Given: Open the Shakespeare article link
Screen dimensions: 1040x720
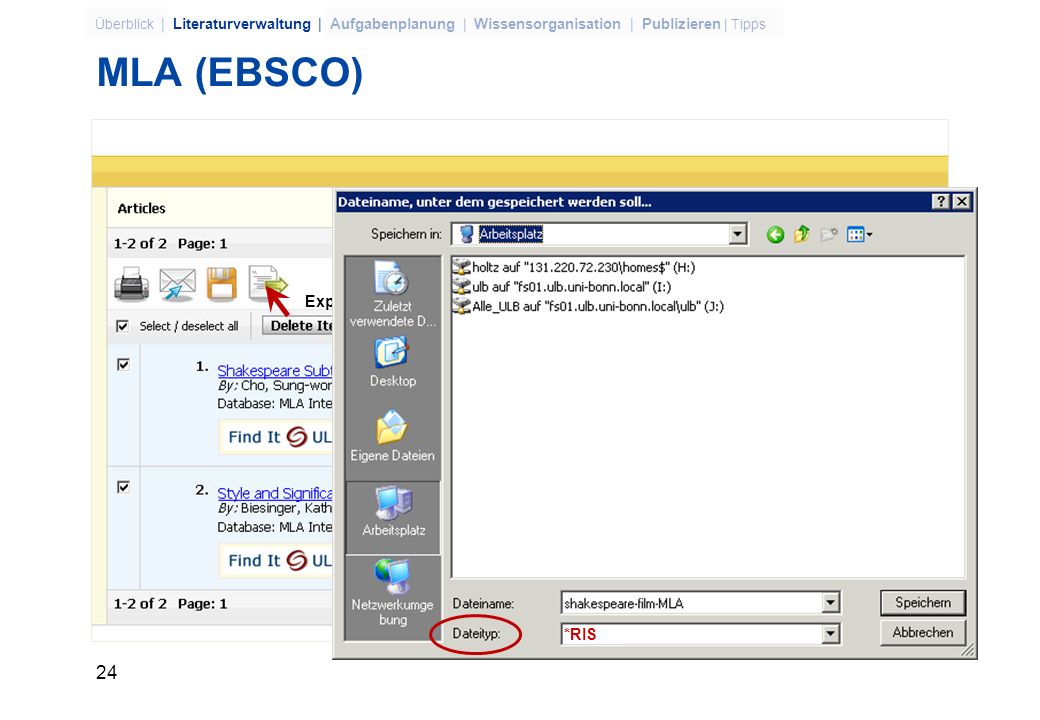Looking at the screenshot, I should pyautogui.click(x=275, y=371).
